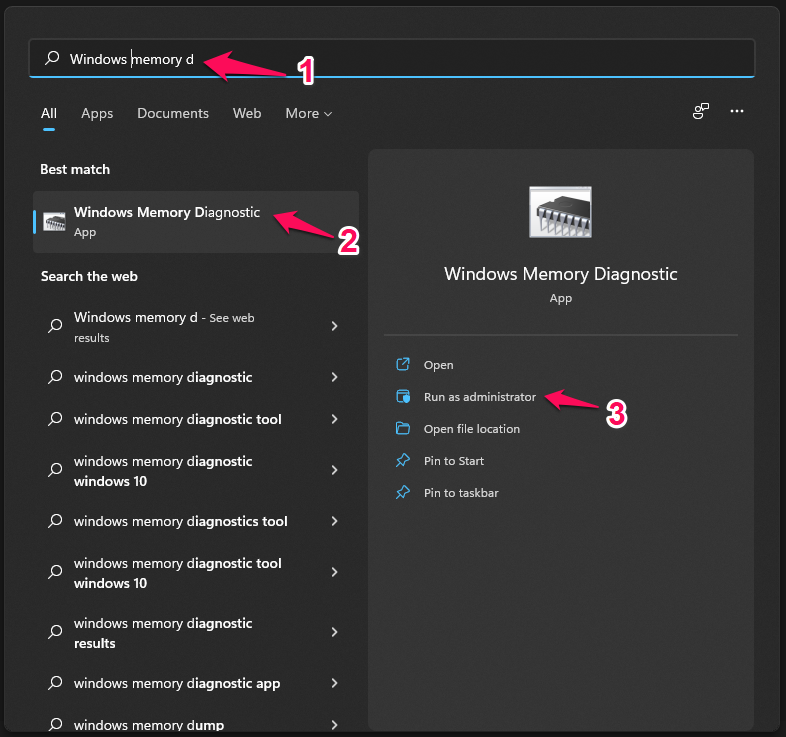Screen dimensions: 786x737
Task: Select 'windows memory diagnostics tool' suggestion
Action: coord(195,522)
